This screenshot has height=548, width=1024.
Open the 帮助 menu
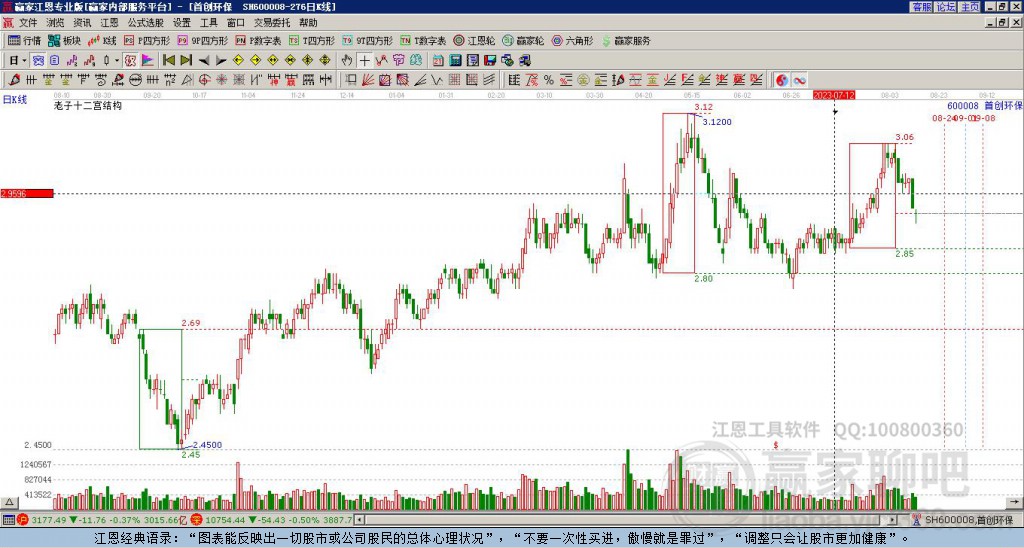point(308,23)
